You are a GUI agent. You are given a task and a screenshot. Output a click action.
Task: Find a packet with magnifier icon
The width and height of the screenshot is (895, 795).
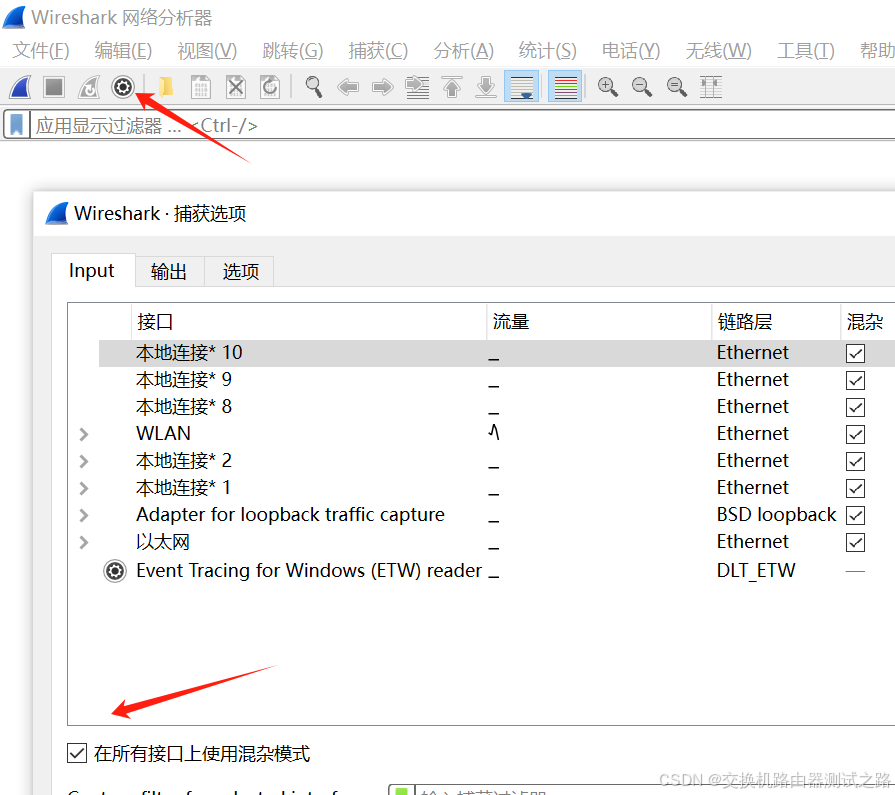tap(313, 87)
